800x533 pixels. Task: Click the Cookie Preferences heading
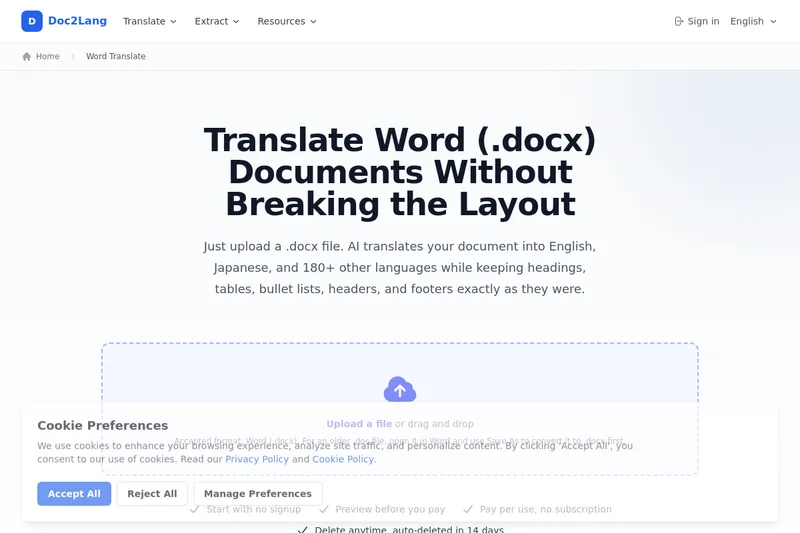pyautogui.click(x=103, y=425)
